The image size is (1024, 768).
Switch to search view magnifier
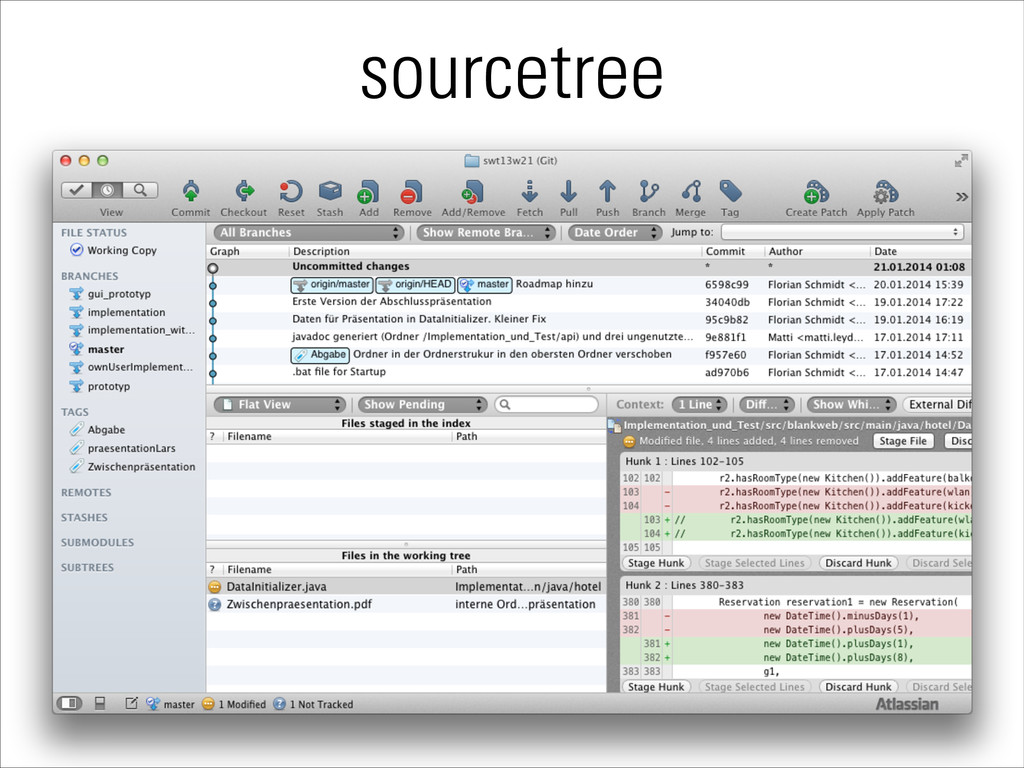tap(140, 190)
